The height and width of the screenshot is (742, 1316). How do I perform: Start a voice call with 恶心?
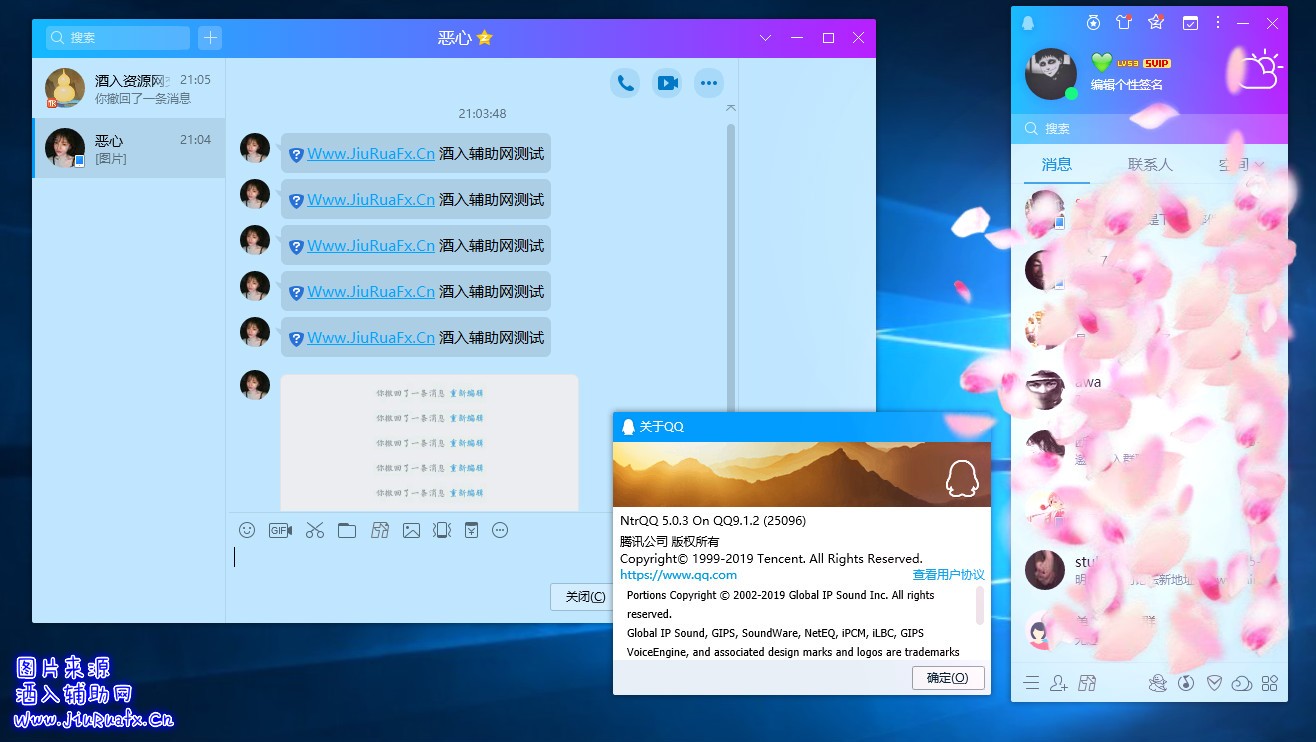625,83
